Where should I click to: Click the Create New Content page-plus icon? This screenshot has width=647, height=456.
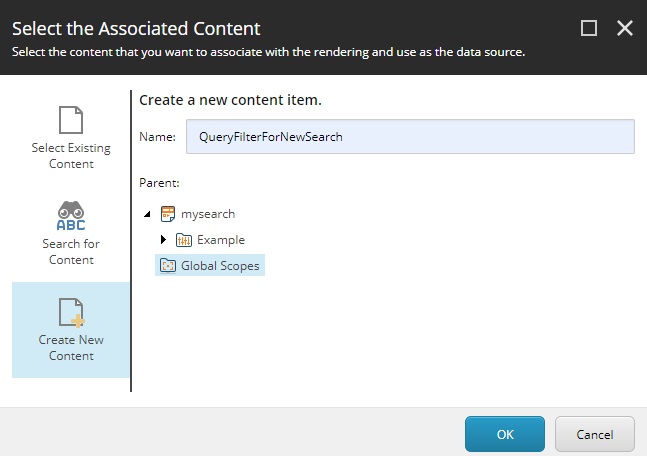tap(71, 312)
